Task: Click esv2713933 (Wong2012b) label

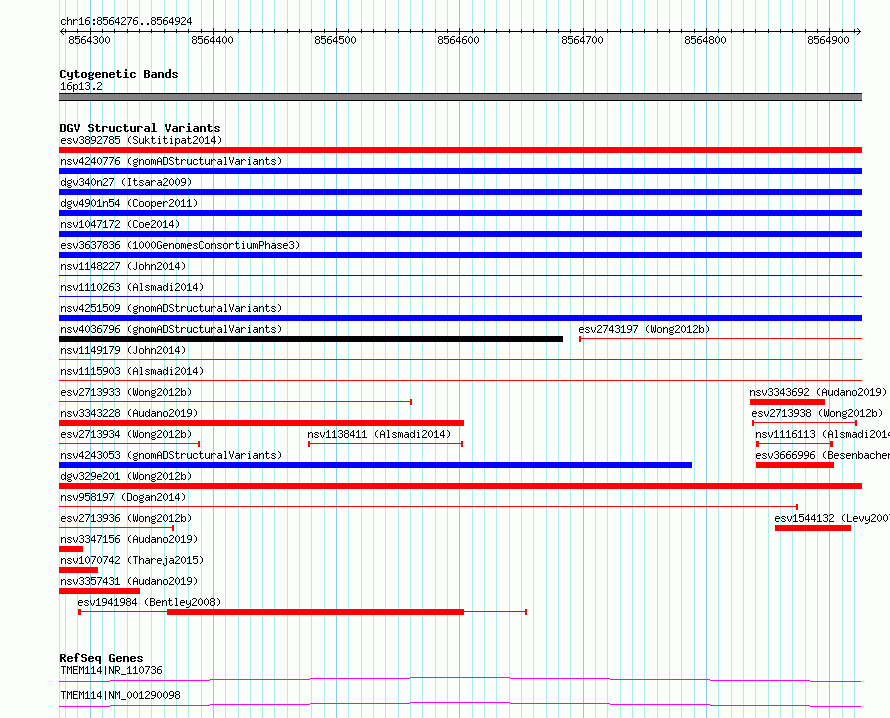Action: 126,392
